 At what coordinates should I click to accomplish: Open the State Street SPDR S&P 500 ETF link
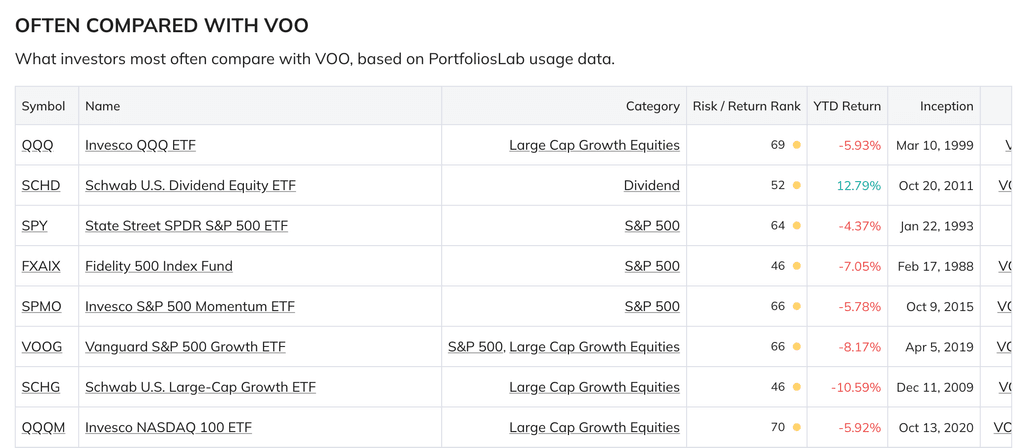click(x=186, y=226)
